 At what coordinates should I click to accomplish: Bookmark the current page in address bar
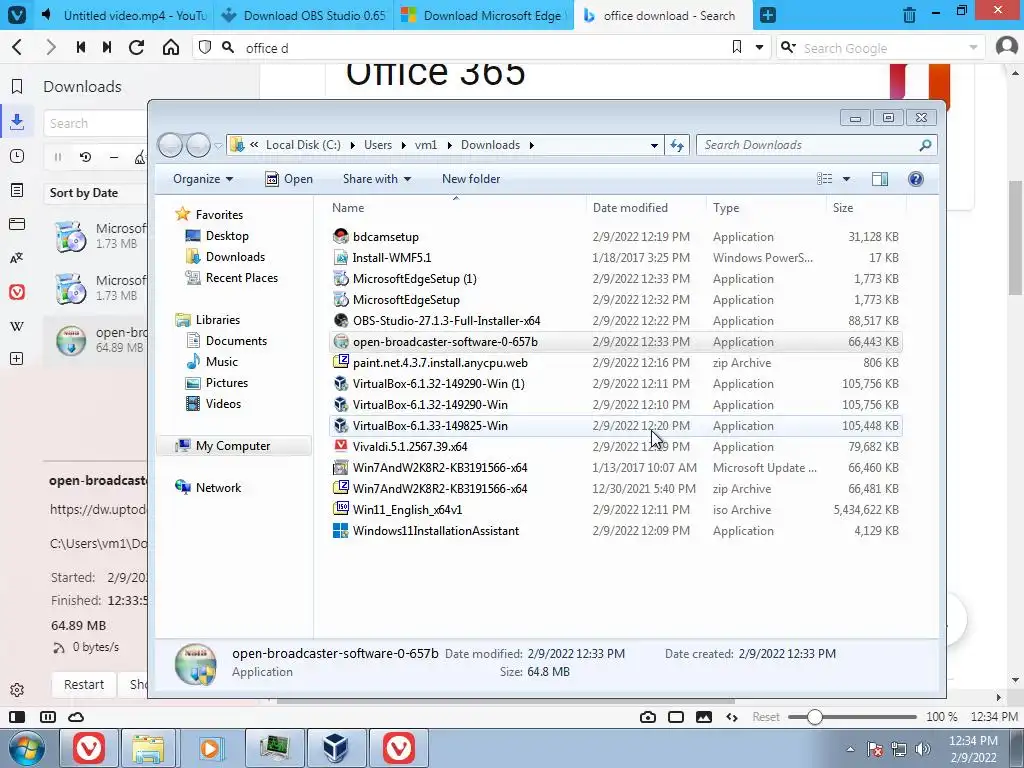coord(737,47)
